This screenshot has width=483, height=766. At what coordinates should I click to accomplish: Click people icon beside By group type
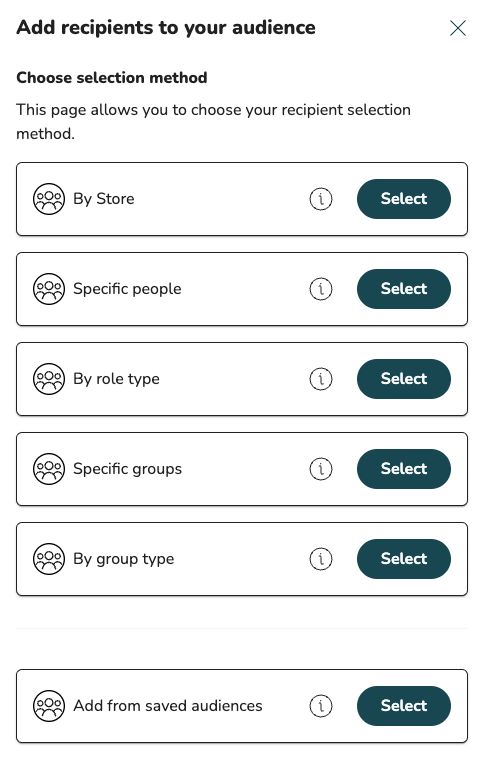click(49, 558)
